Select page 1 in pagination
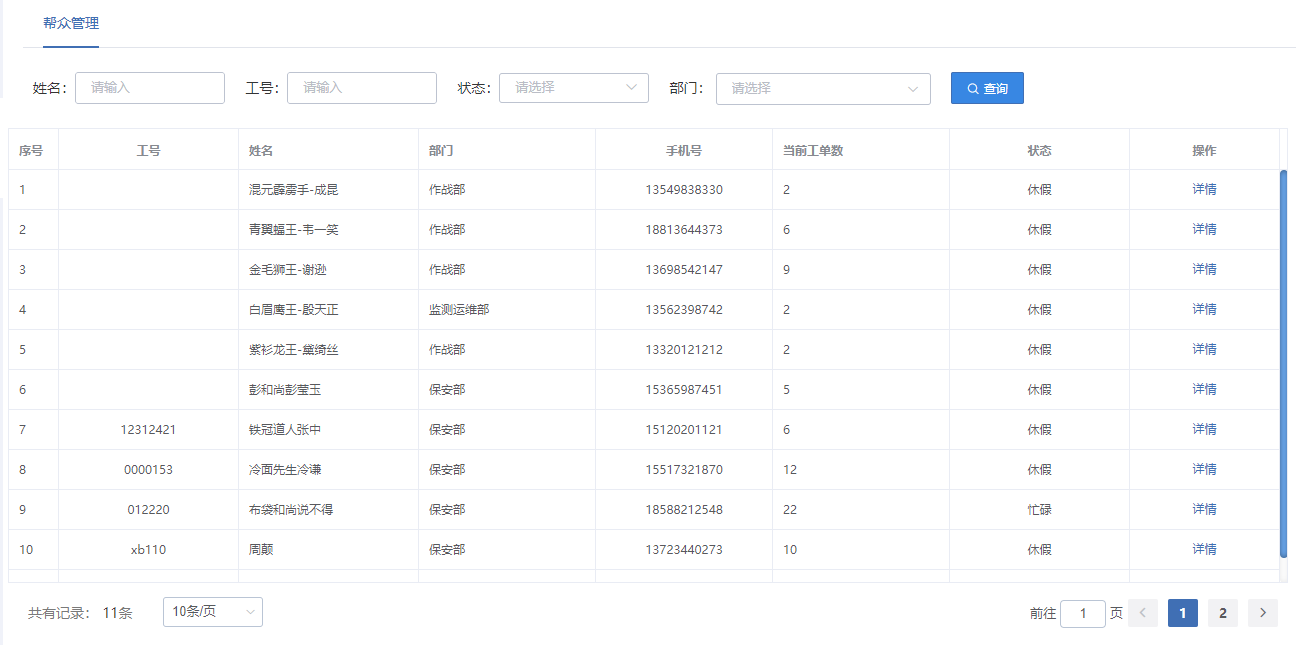The width and height of the screenshot is (1296, 645). 1183,613
